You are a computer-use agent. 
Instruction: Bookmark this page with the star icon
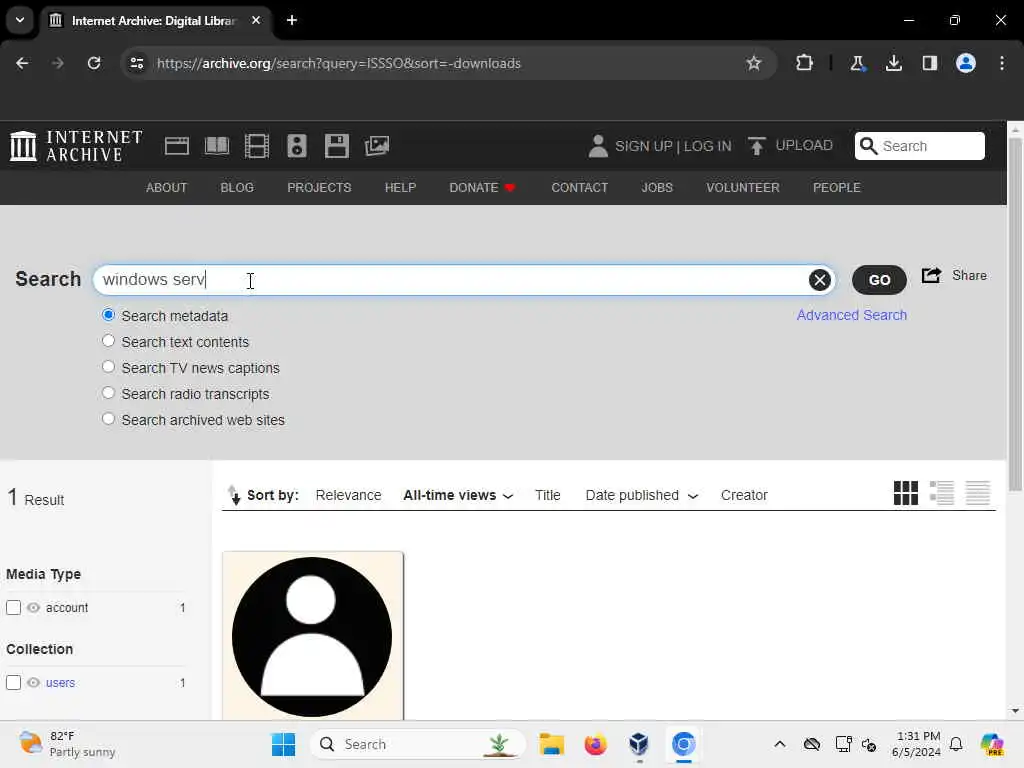pyautogui.click(x=754, y=63)
